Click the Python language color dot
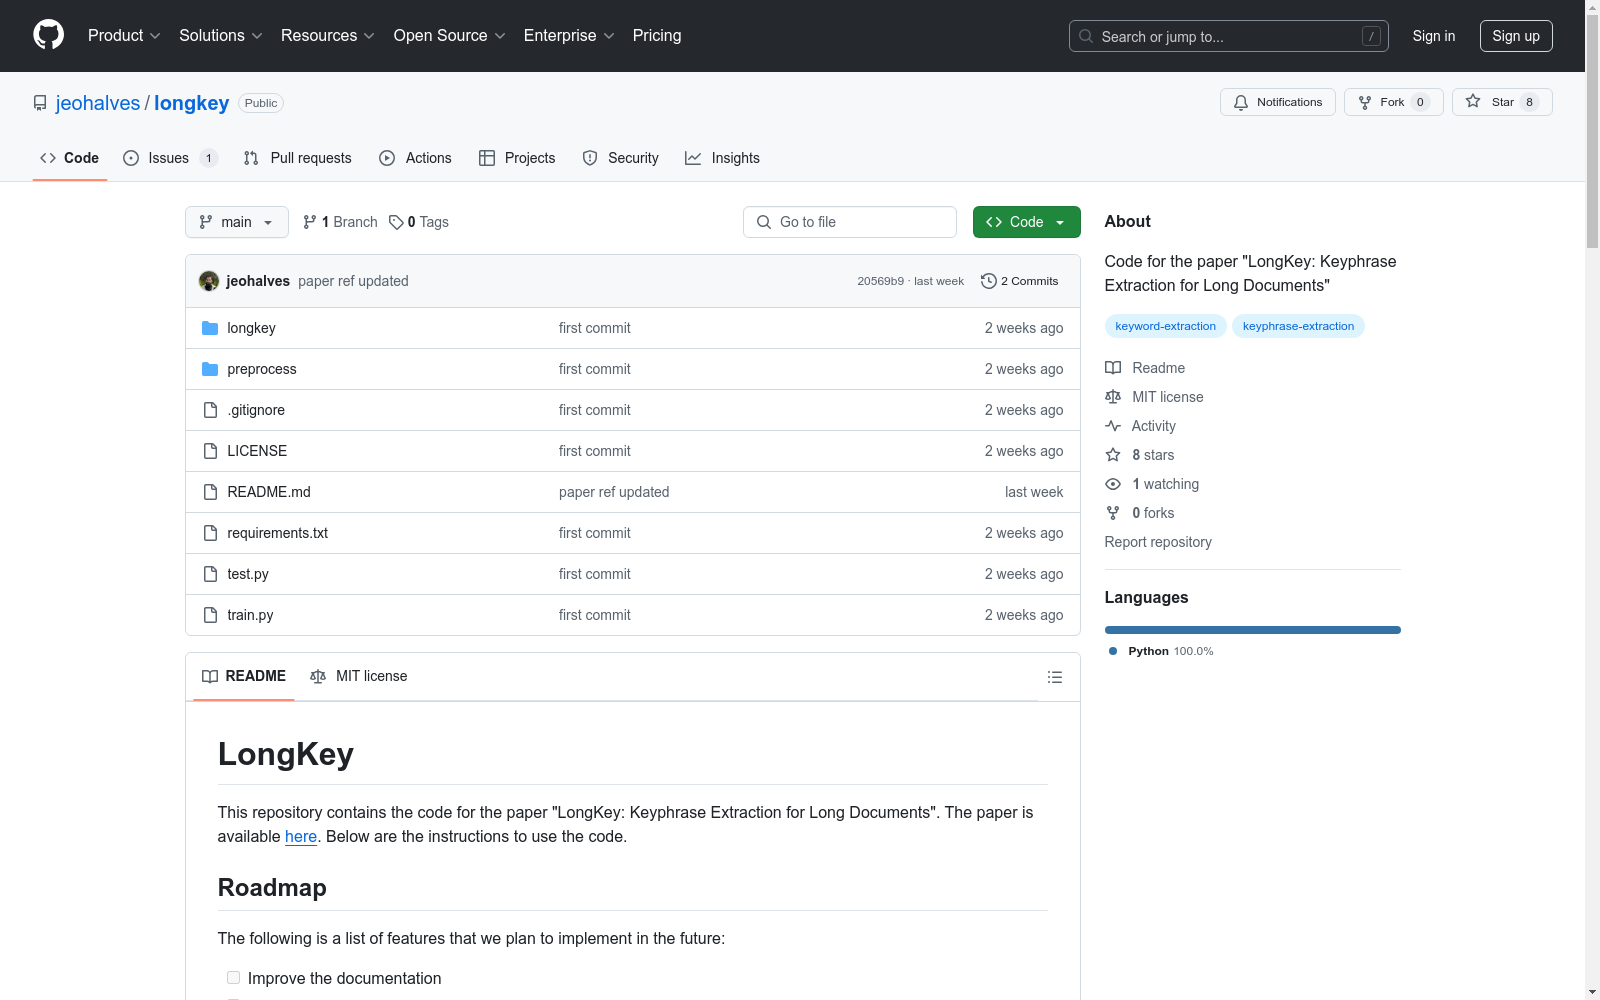The width and height of the screenshot is (1600, 1000). [x=1113, y=651]
